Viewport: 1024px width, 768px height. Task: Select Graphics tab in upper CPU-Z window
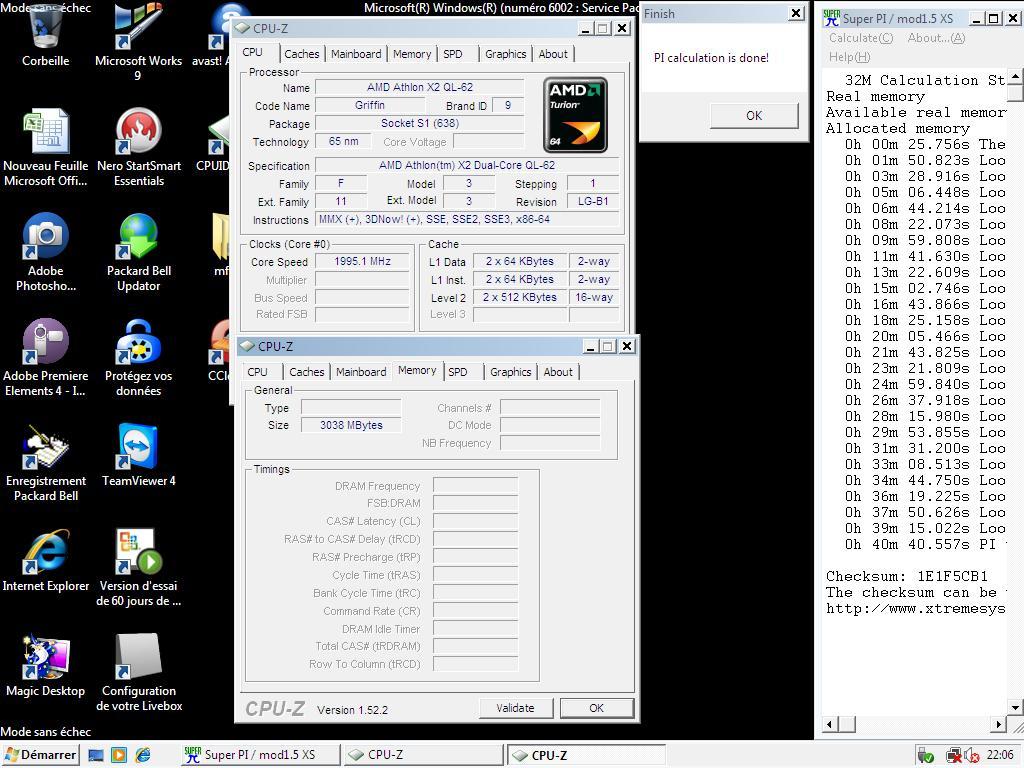pos(505,54)
